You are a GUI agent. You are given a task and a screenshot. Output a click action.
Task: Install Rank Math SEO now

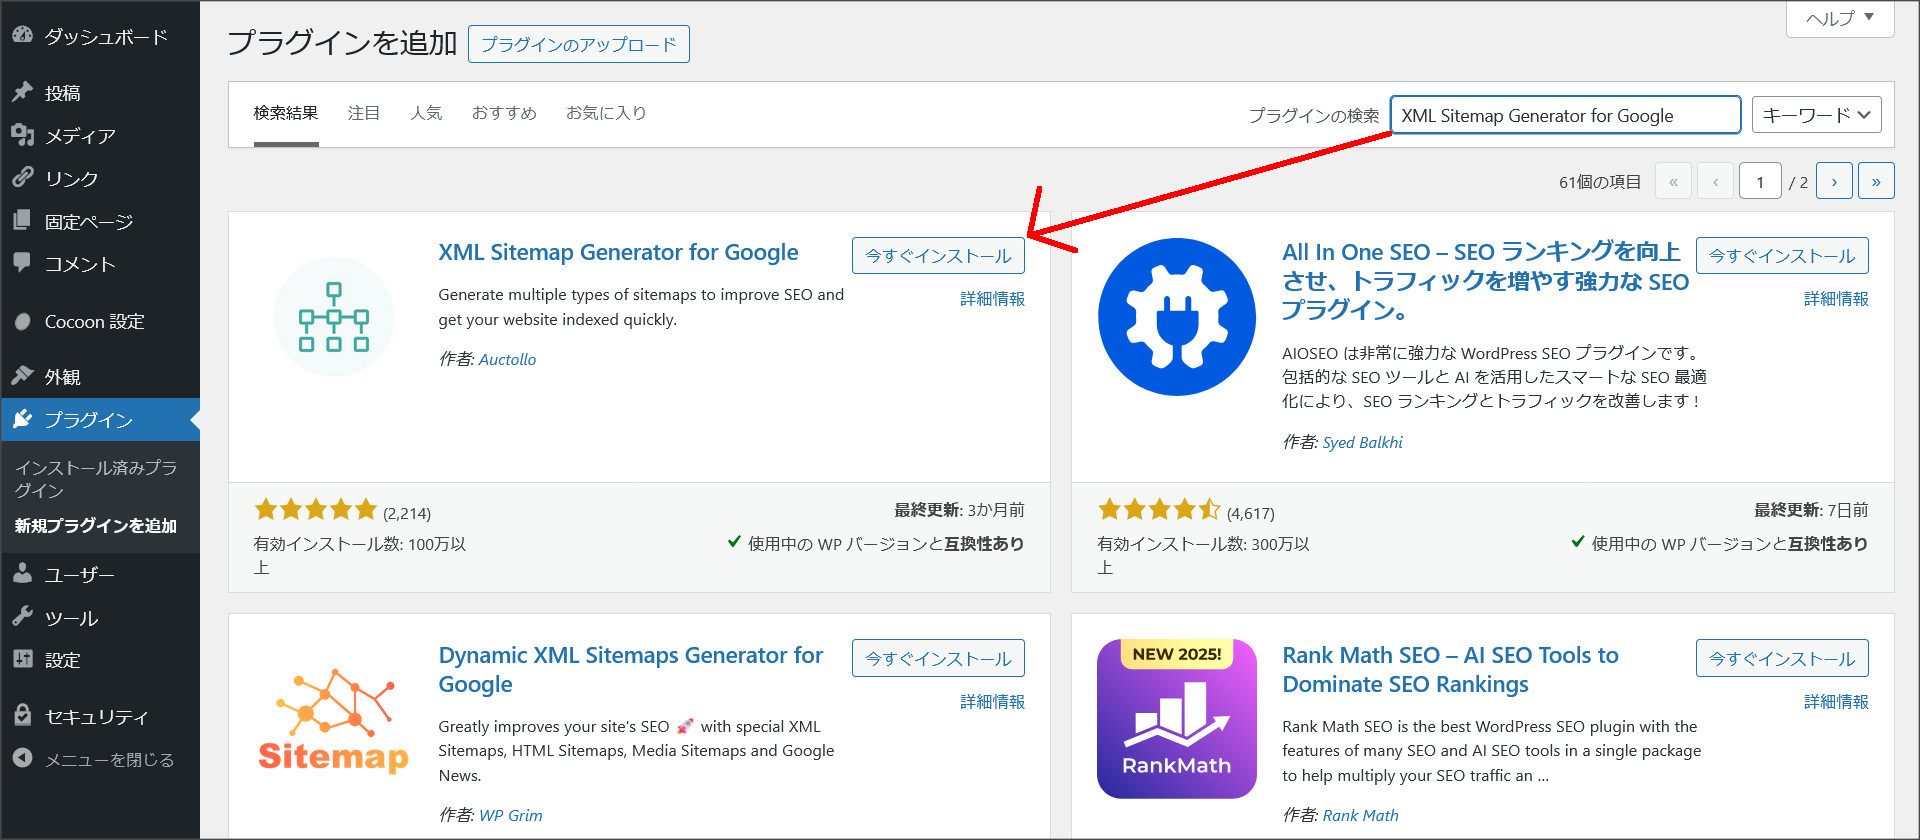pyautogui.click(x=1782, y=658)
